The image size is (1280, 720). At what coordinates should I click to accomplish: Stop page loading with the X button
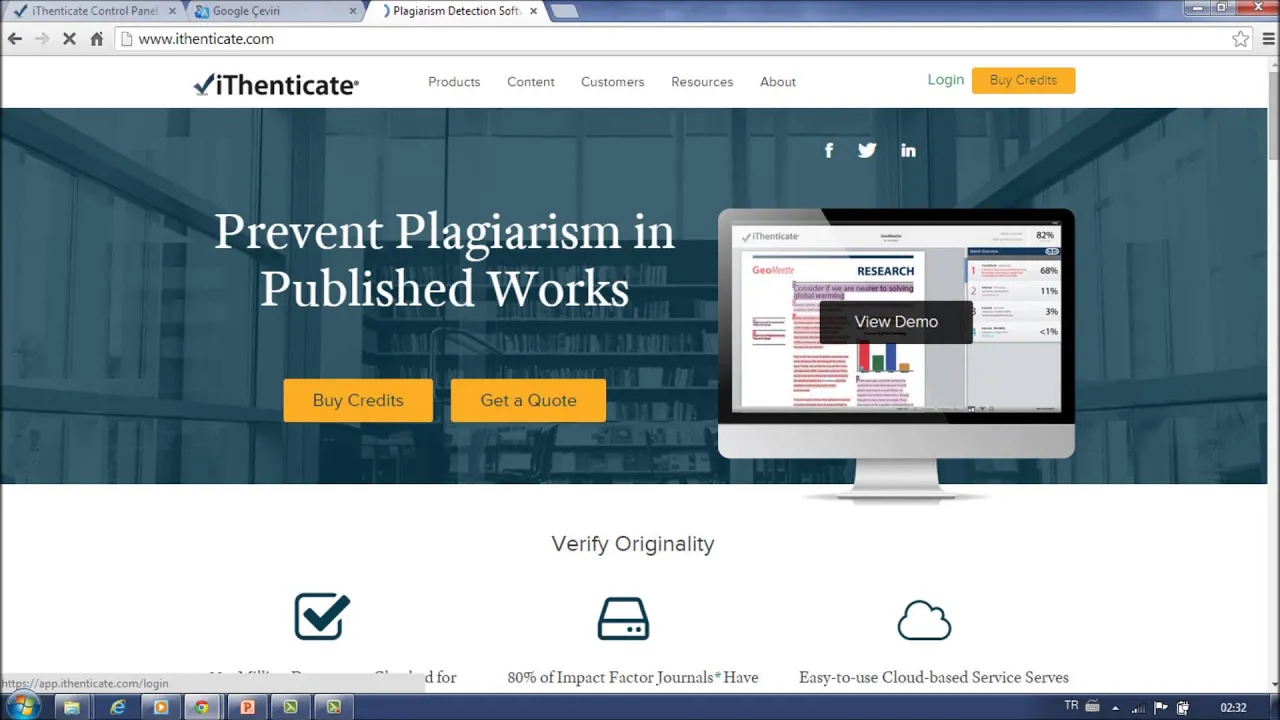coord(69,39)
